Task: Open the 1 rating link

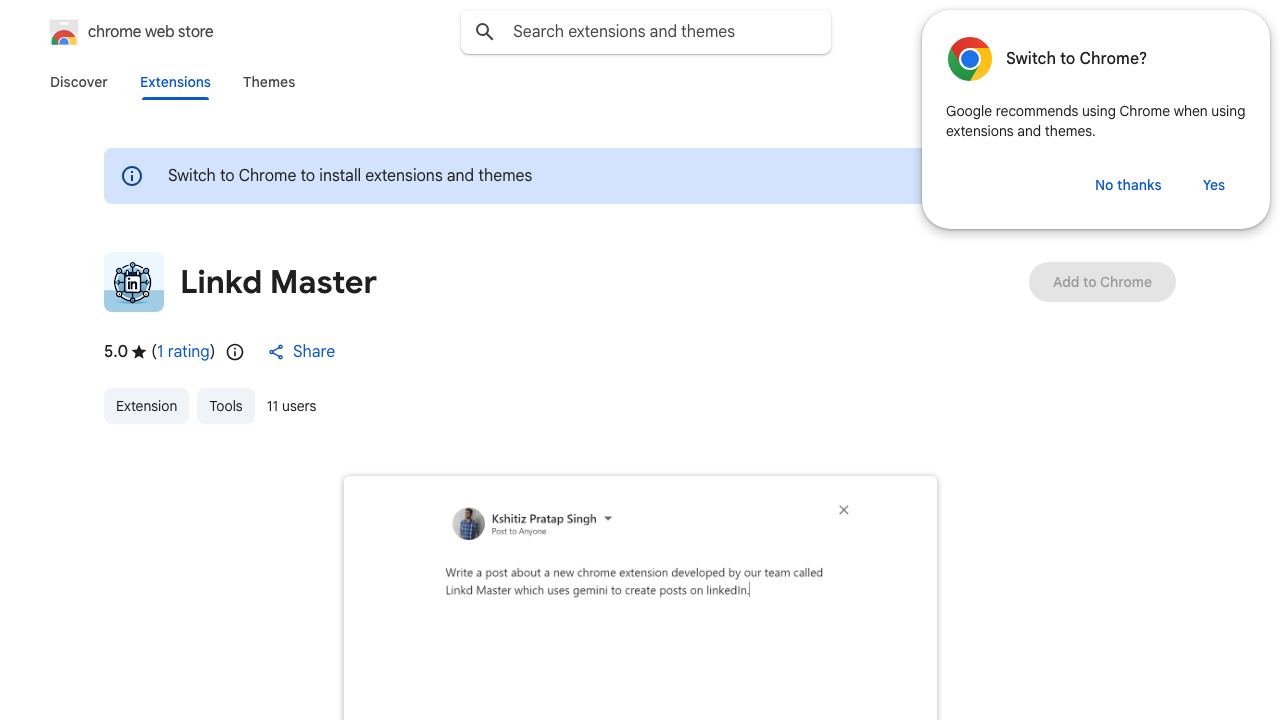Action: 184,352
